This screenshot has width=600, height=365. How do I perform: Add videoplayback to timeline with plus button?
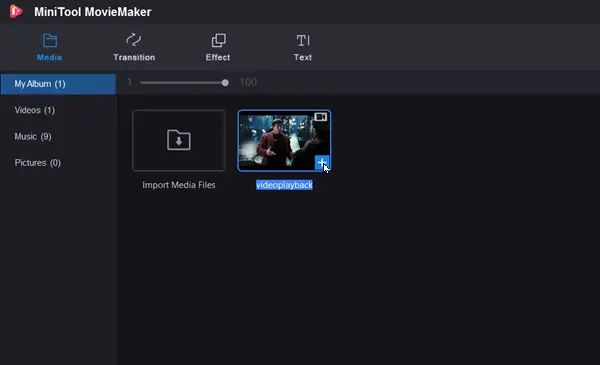click(322, 163)
